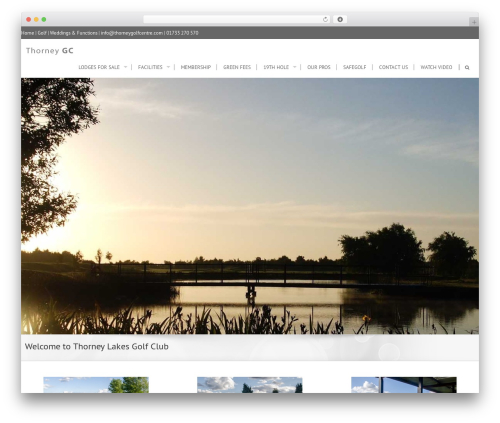Expand the Lodges For Sale dropdown arrow
500x423 pixels.
[x=125, y=67]
